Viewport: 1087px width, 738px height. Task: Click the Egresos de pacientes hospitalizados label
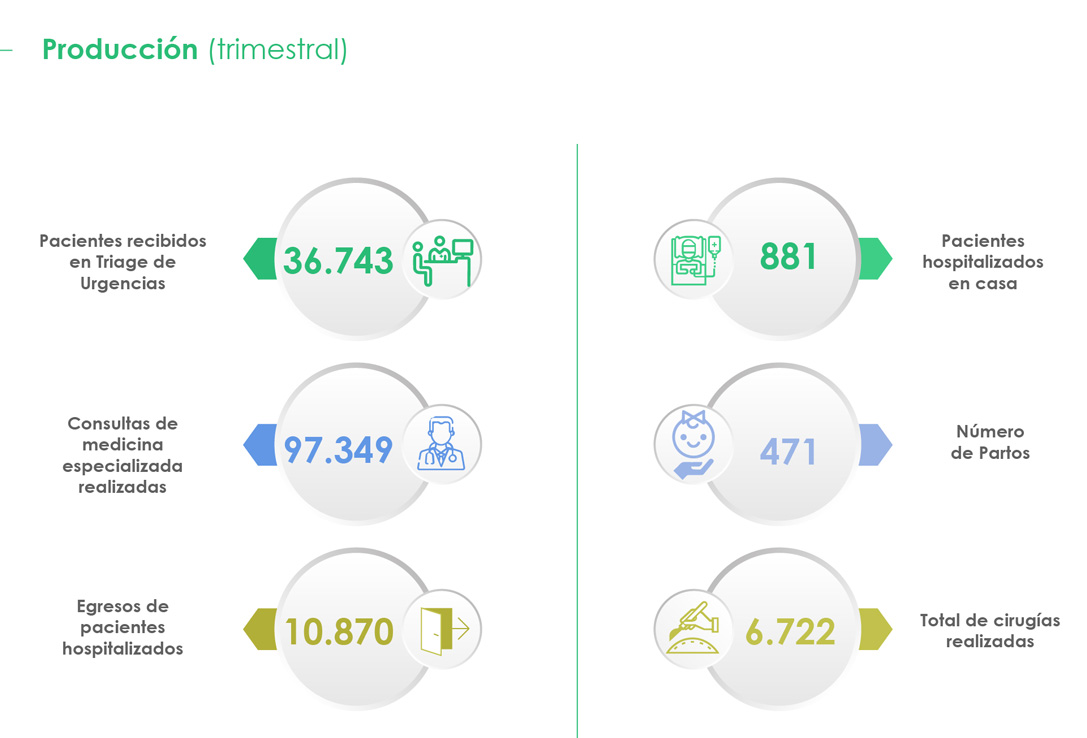coord(123,627)
